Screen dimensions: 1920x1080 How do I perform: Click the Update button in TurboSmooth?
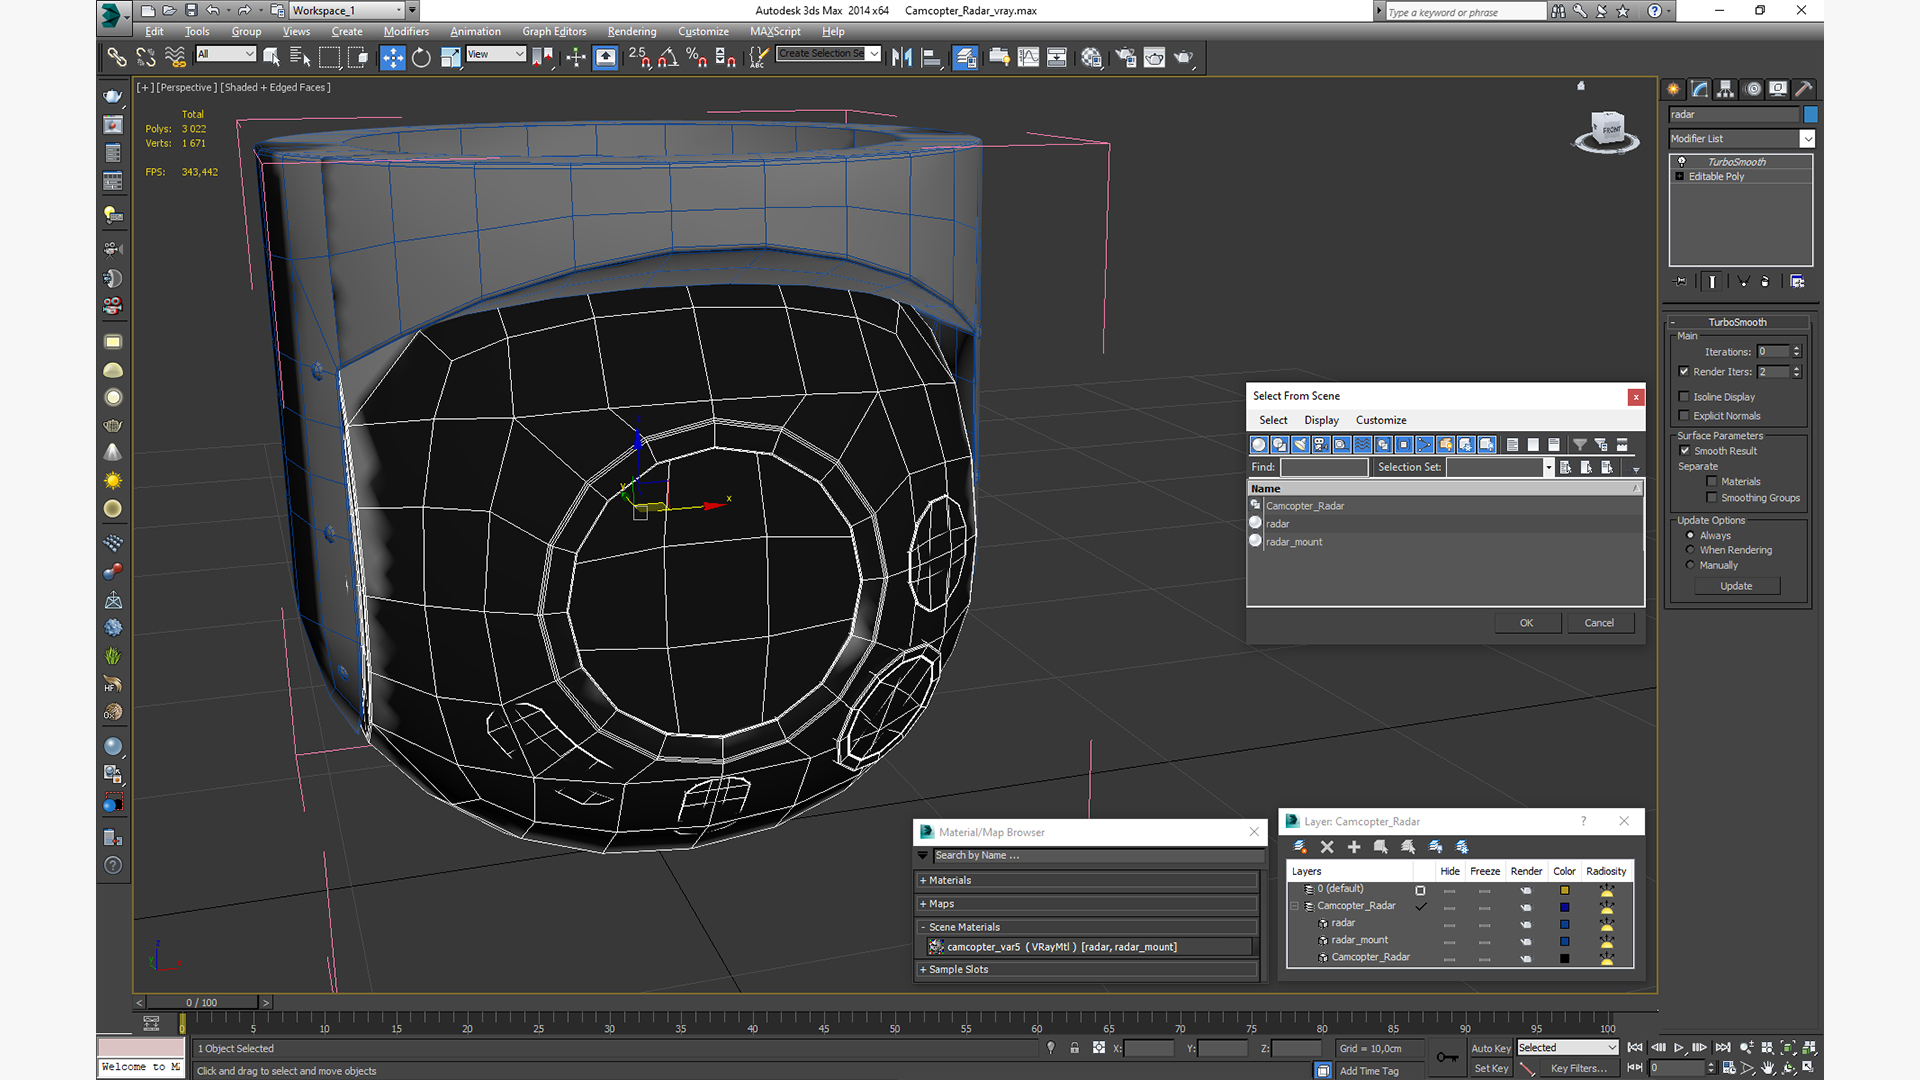click(1736, 586)
